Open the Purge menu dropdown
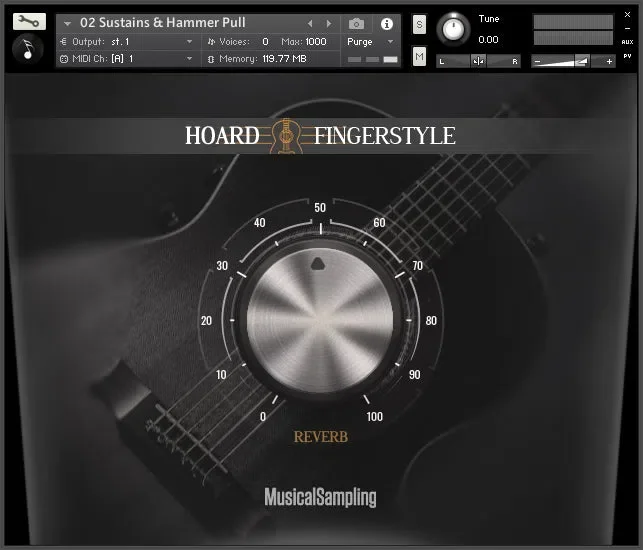This screenshot has width=643, height=550. coord(370,41)
